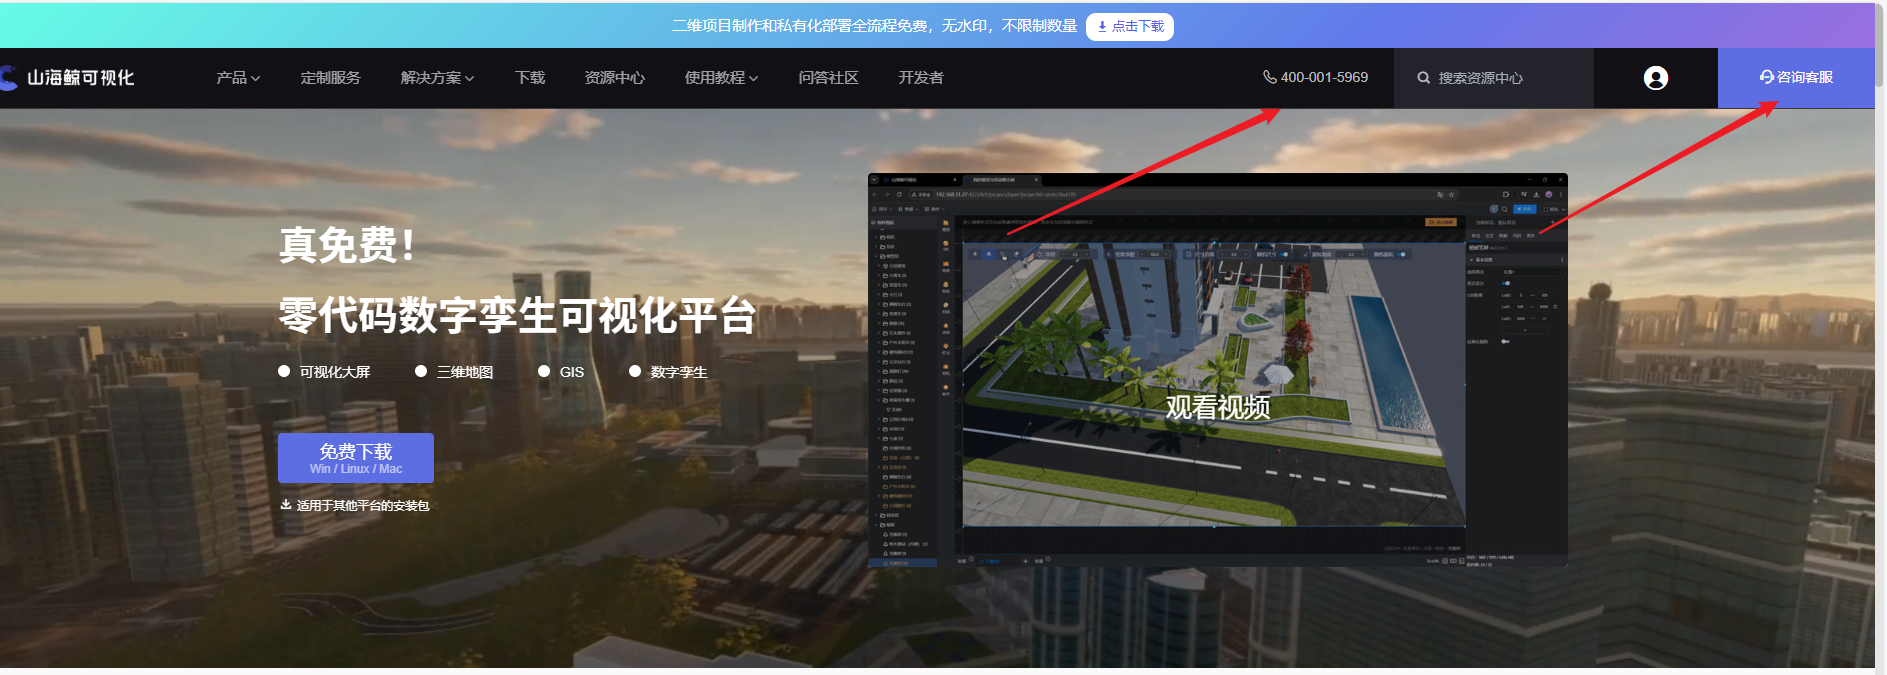Select the 可视化大屏 bullet label
The width and height of the screenshot is (1887, 675).
pos(335,372)
